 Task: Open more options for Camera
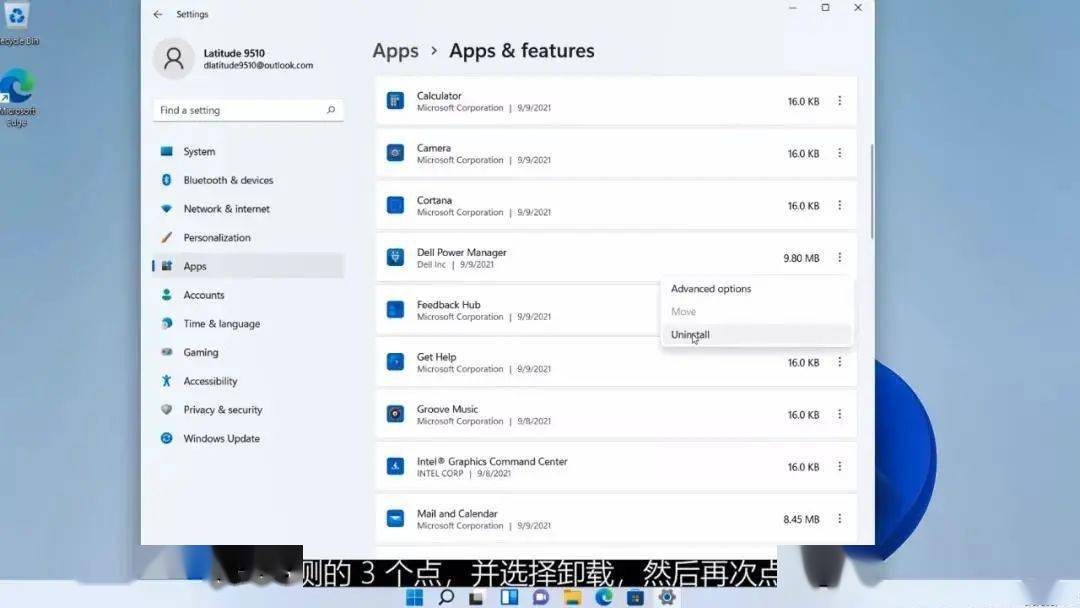click(840, 153)
